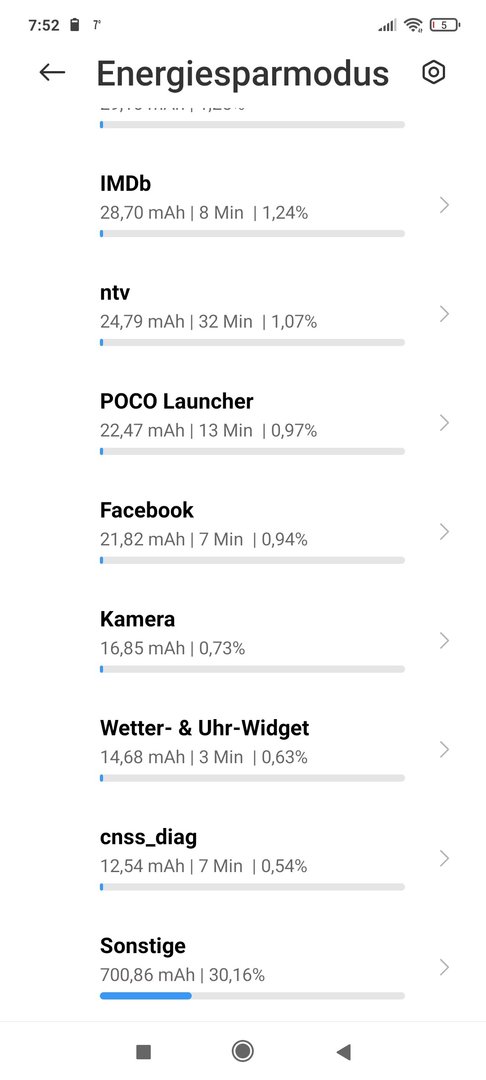Image resolution: width=486 pixels, height=1080 pixels.
Task: Open settings via hexagon gear icon
Action: 434,72
